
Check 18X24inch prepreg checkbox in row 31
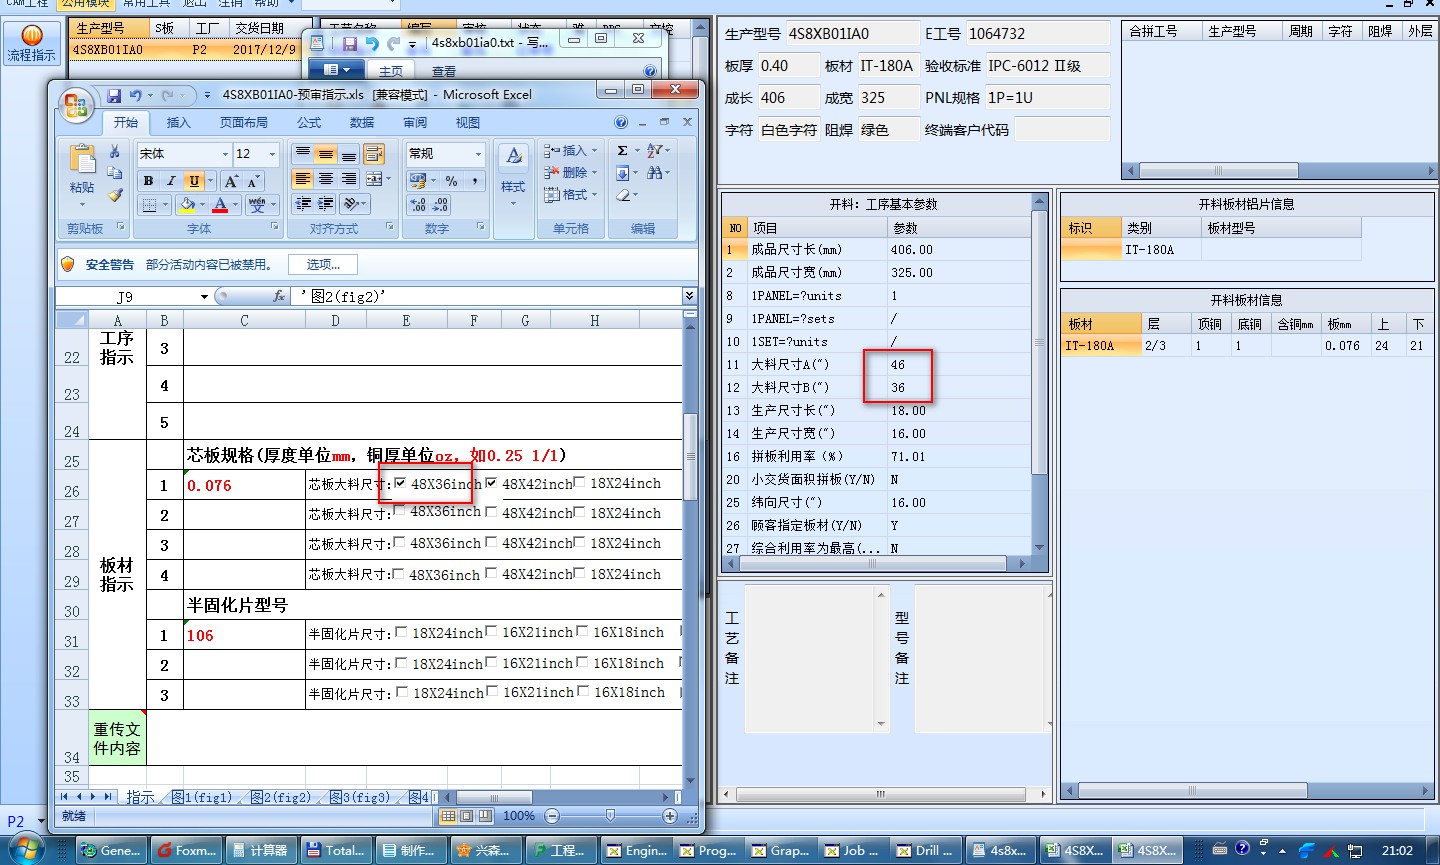pyautogui.click(x=401, y=632)
